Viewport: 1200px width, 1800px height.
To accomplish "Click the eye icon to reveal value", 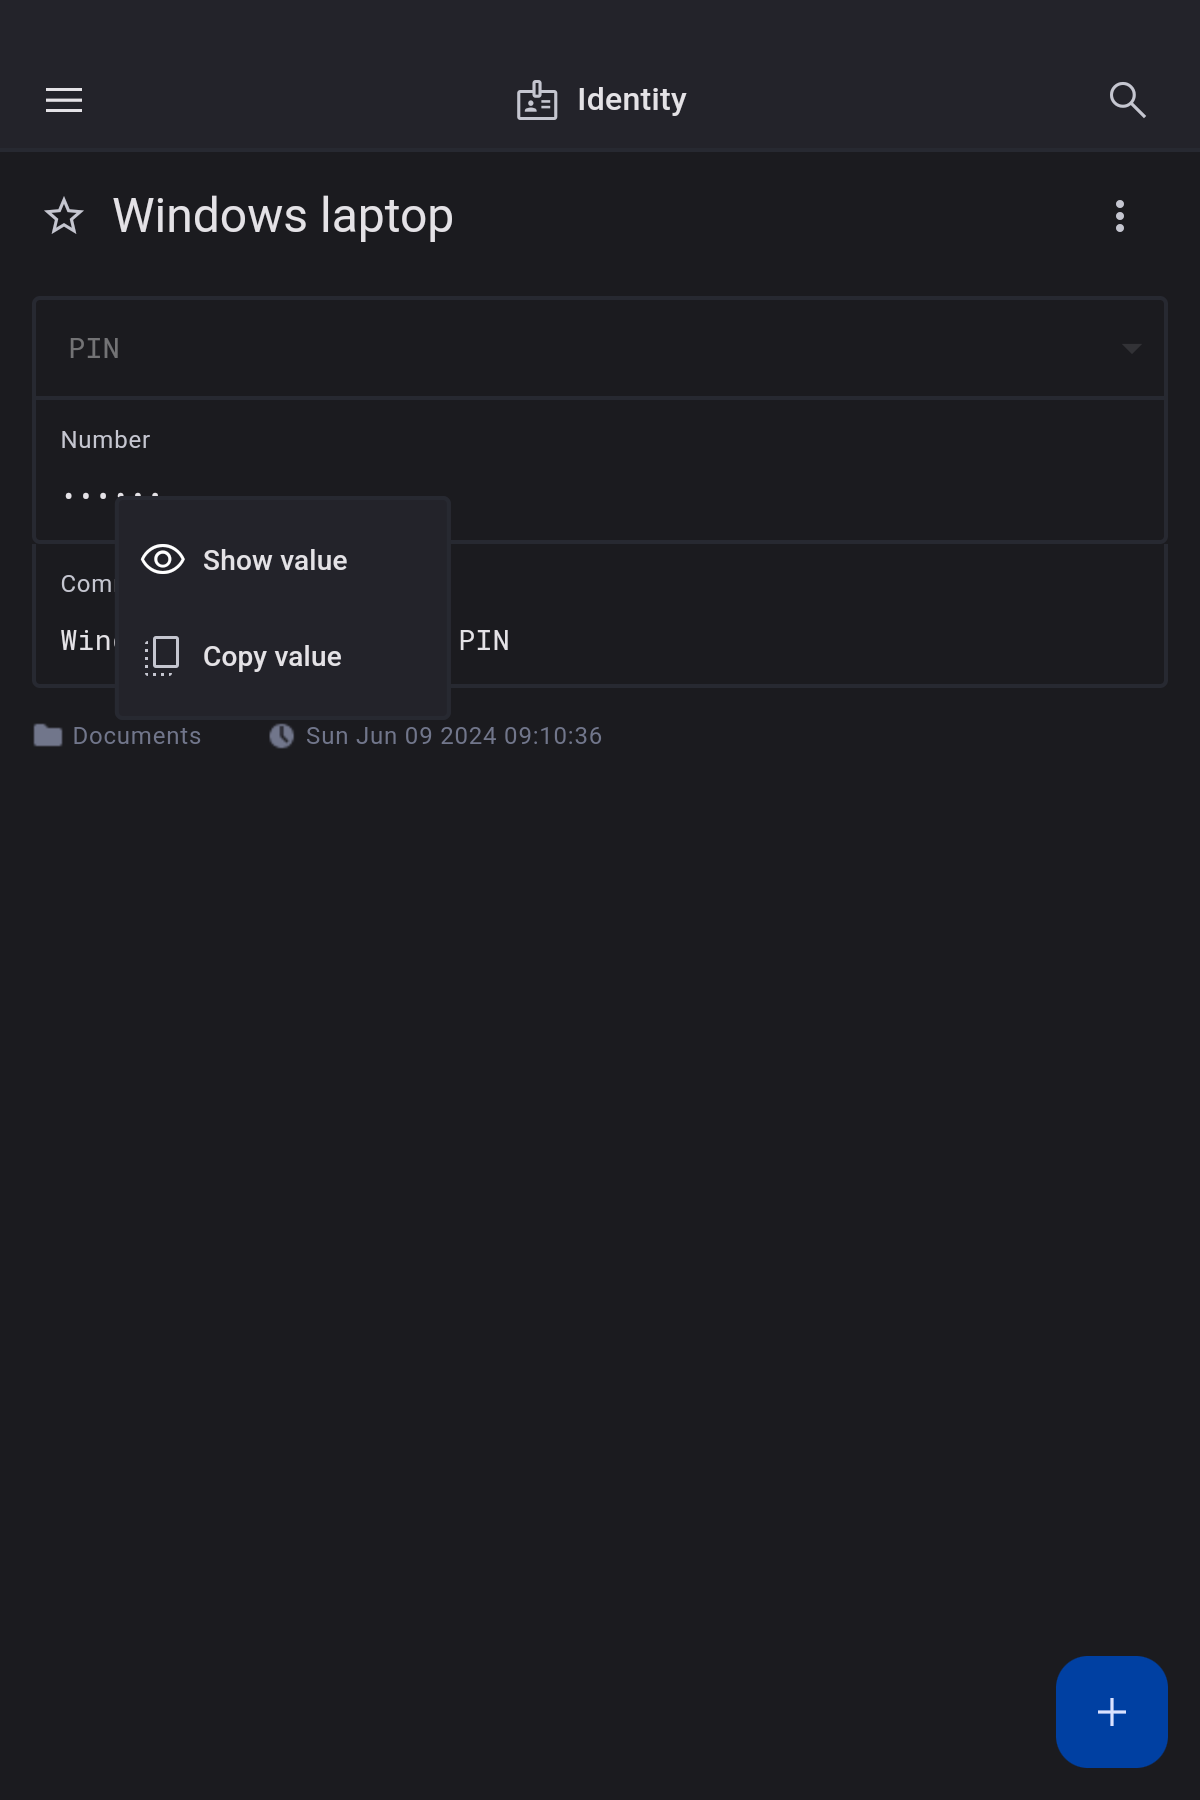I will (x=163, y=560).
